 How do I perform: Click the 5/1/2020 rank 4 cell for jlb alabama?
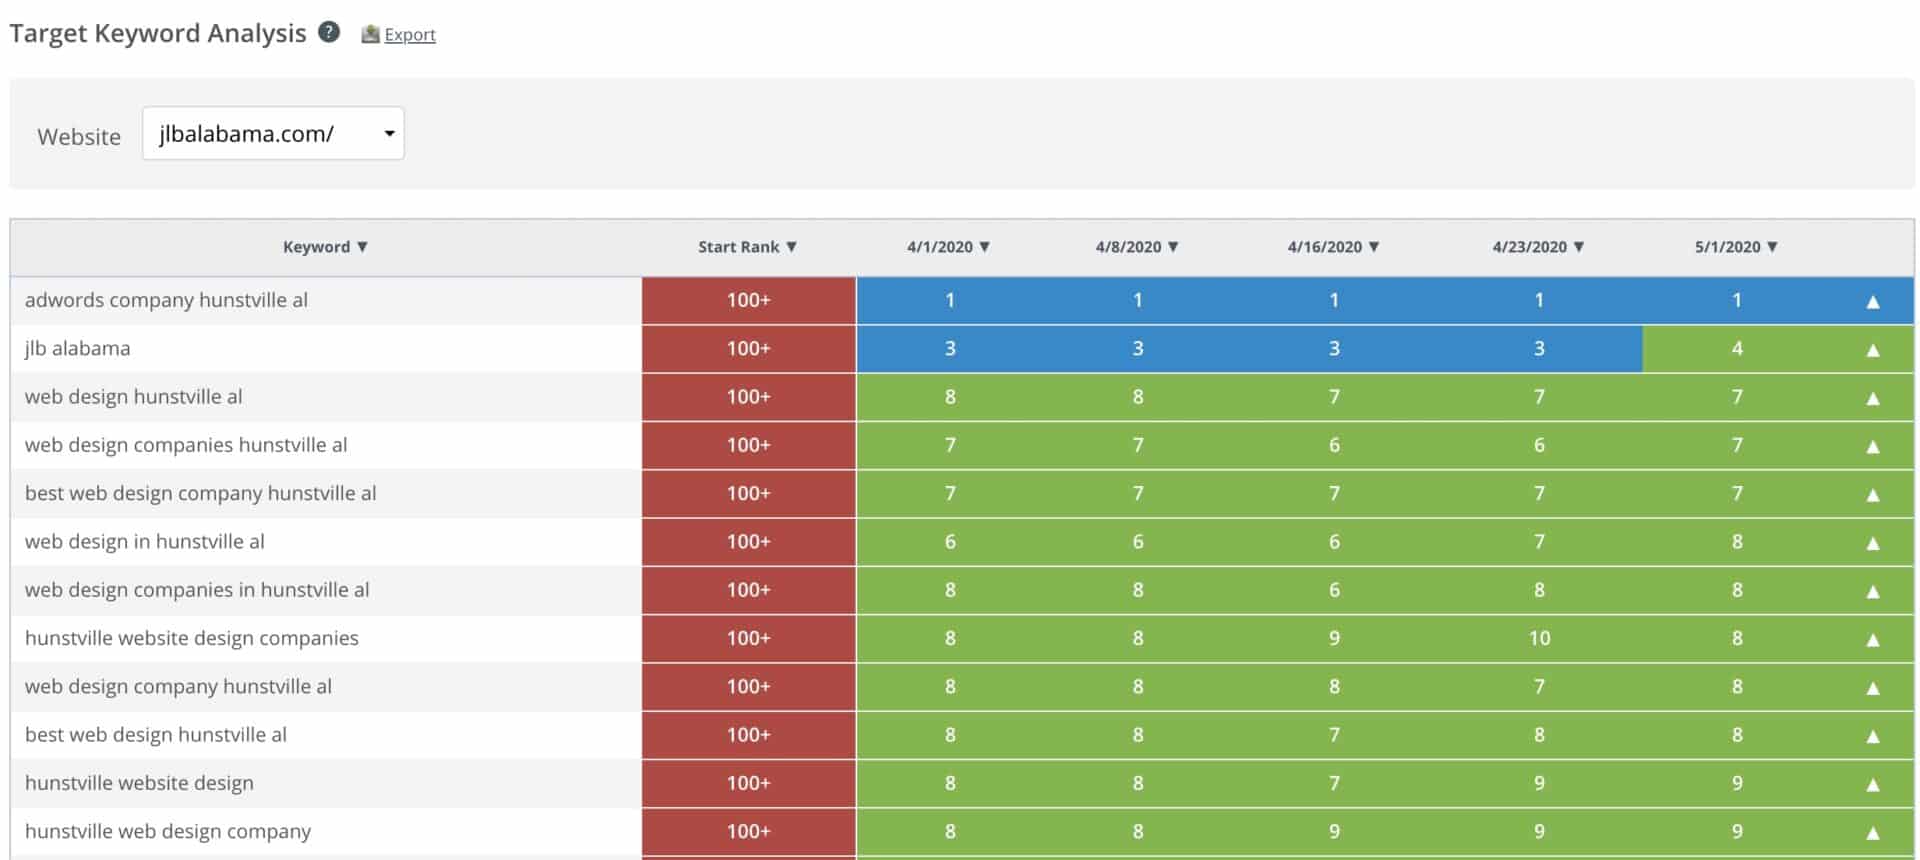tap(1737, 349)
